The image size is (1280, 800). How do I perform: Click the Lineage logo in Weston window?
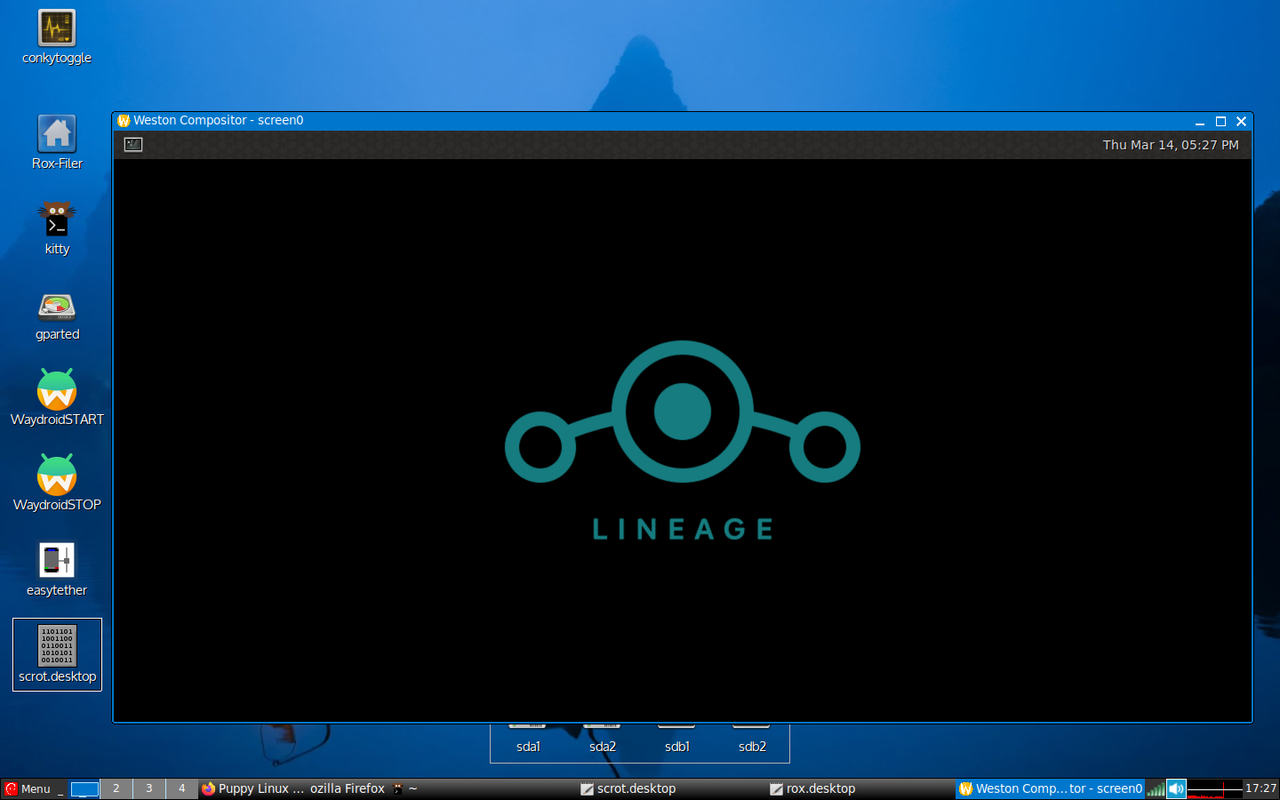(x=682, y=440)
